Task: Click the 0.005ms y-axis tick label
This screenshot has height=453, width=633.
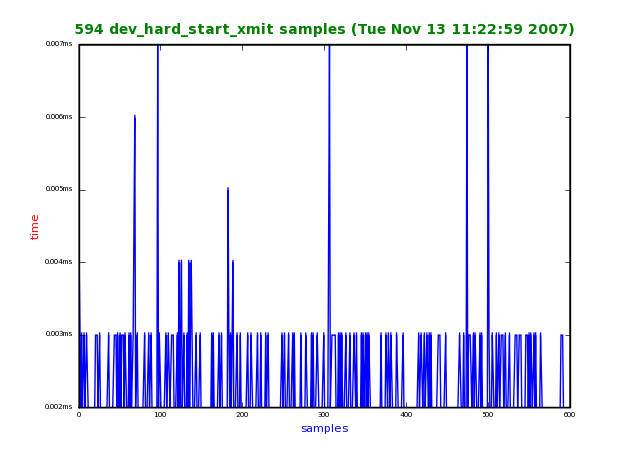Action: 59,189
